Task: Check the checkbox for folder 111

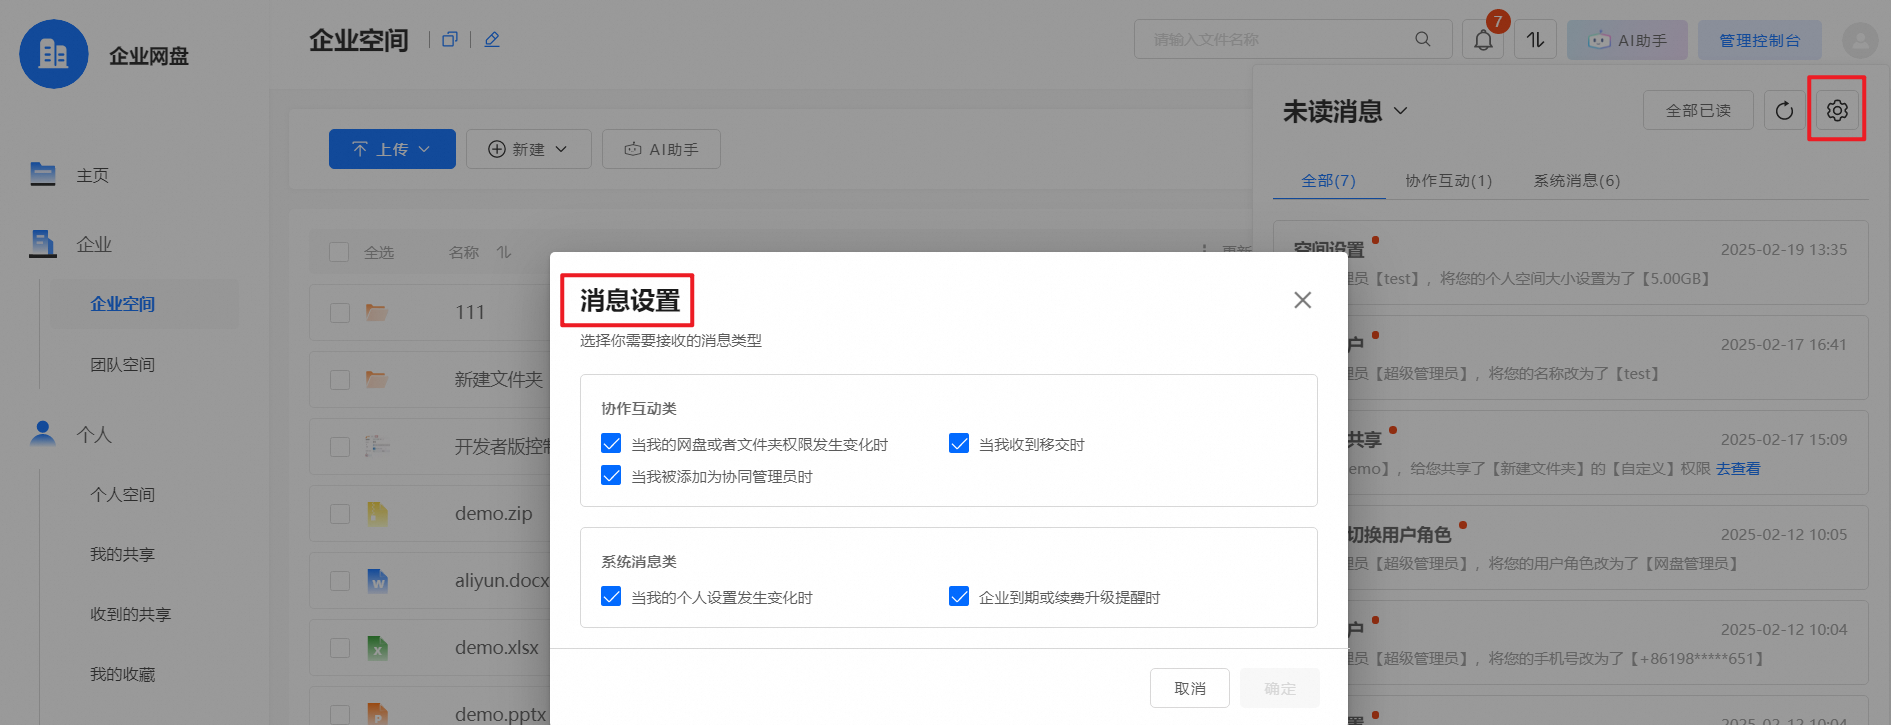Action: click(x=339, y=313)
